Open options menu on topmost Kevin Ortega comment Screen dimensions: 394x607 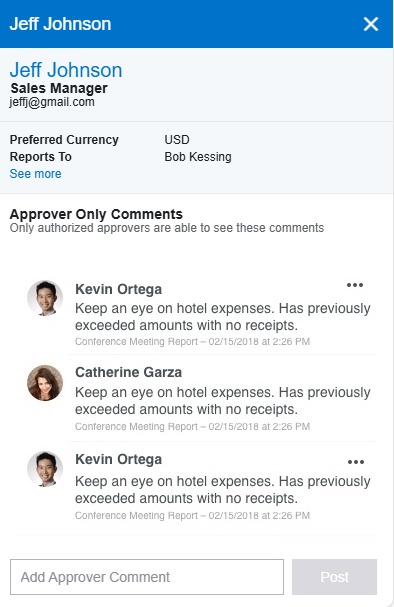click(355, 285)
